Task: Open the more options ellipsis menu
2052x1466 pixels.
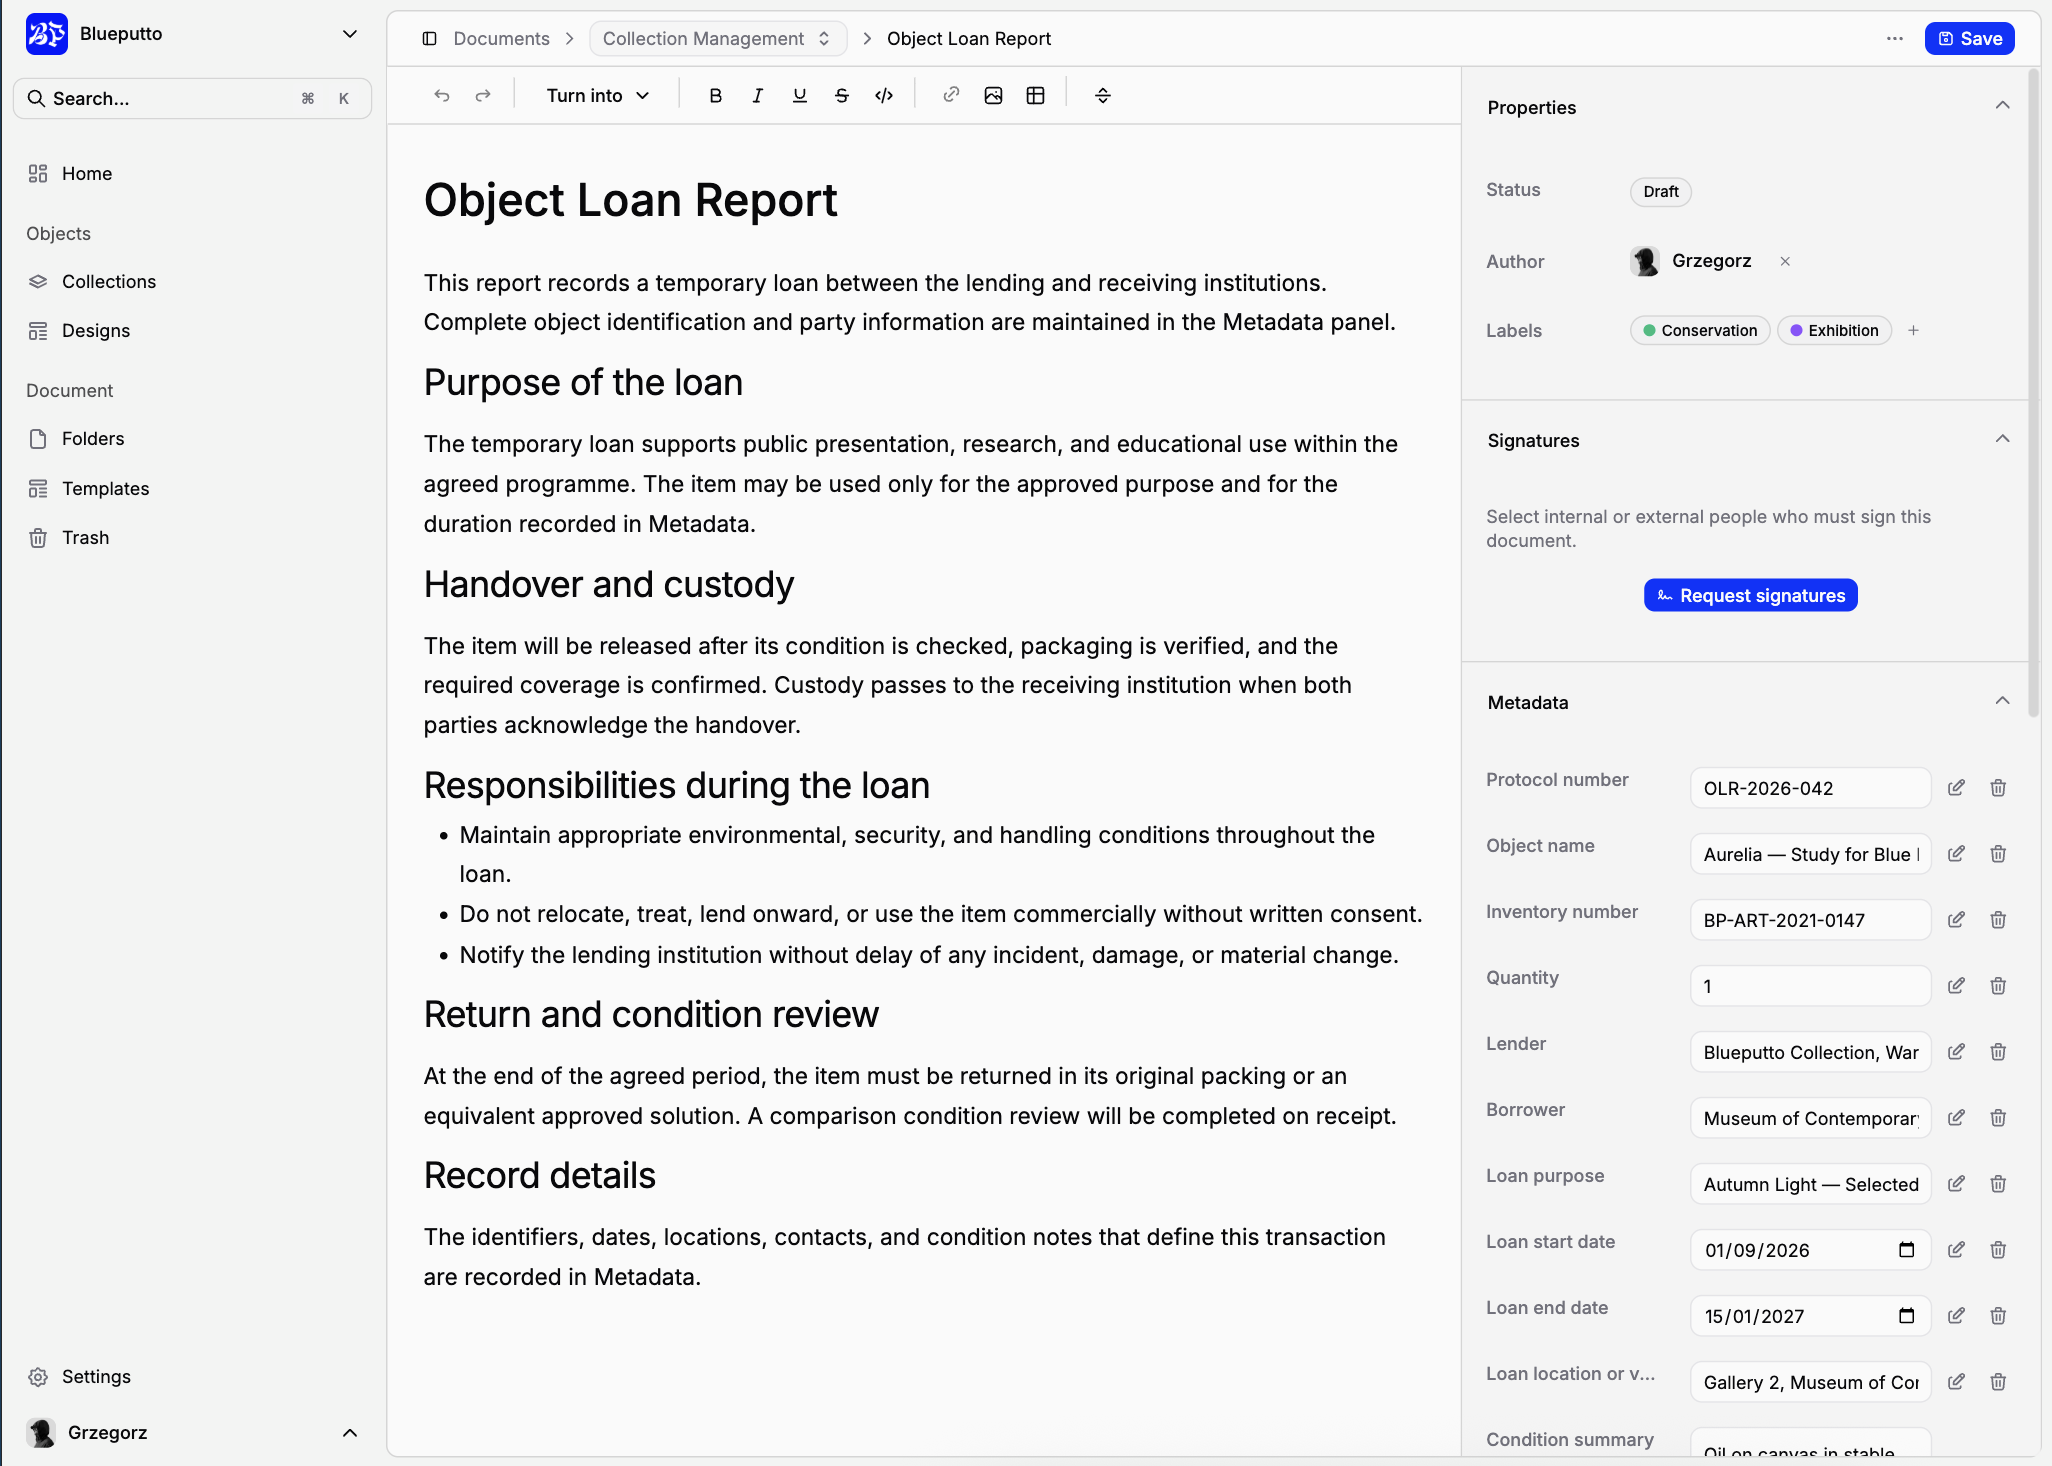Action: tap(1895, 39)
